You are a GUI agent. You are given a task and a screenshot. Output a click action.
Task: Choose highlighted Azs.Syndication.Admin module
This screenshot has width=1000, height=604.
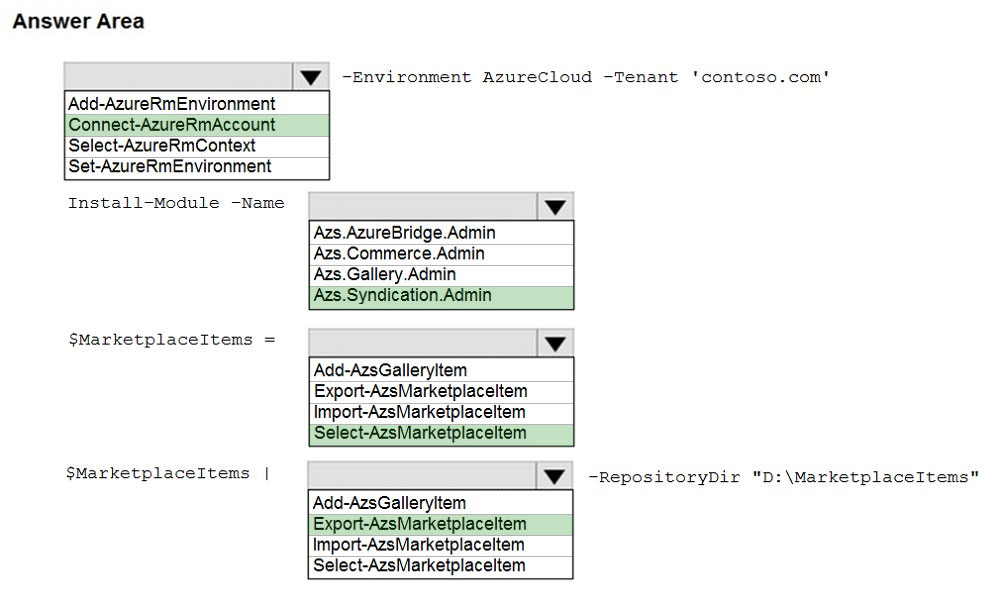tap(442, 296)
